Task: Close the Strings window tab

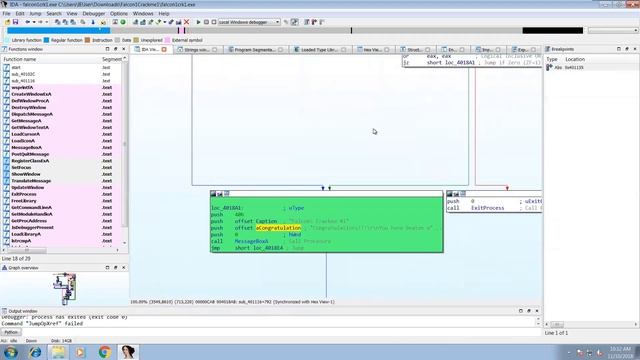Action: pos(215,49)
